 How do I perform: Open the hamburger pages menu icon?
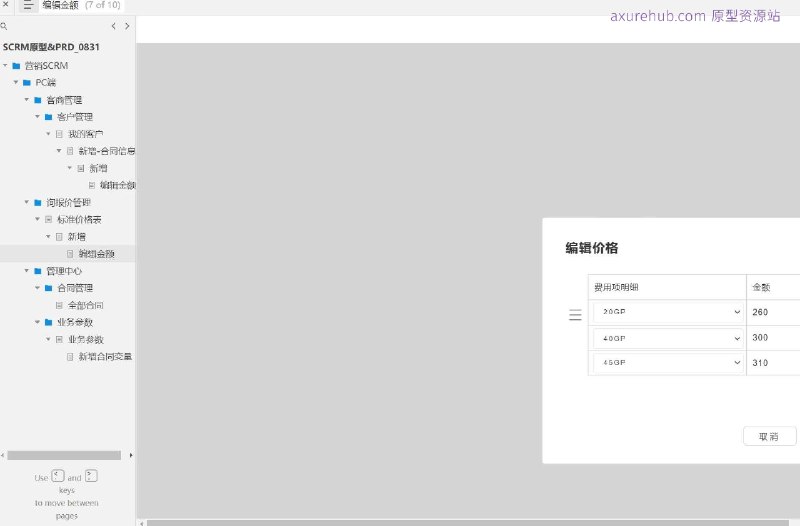tap(29, 6)
